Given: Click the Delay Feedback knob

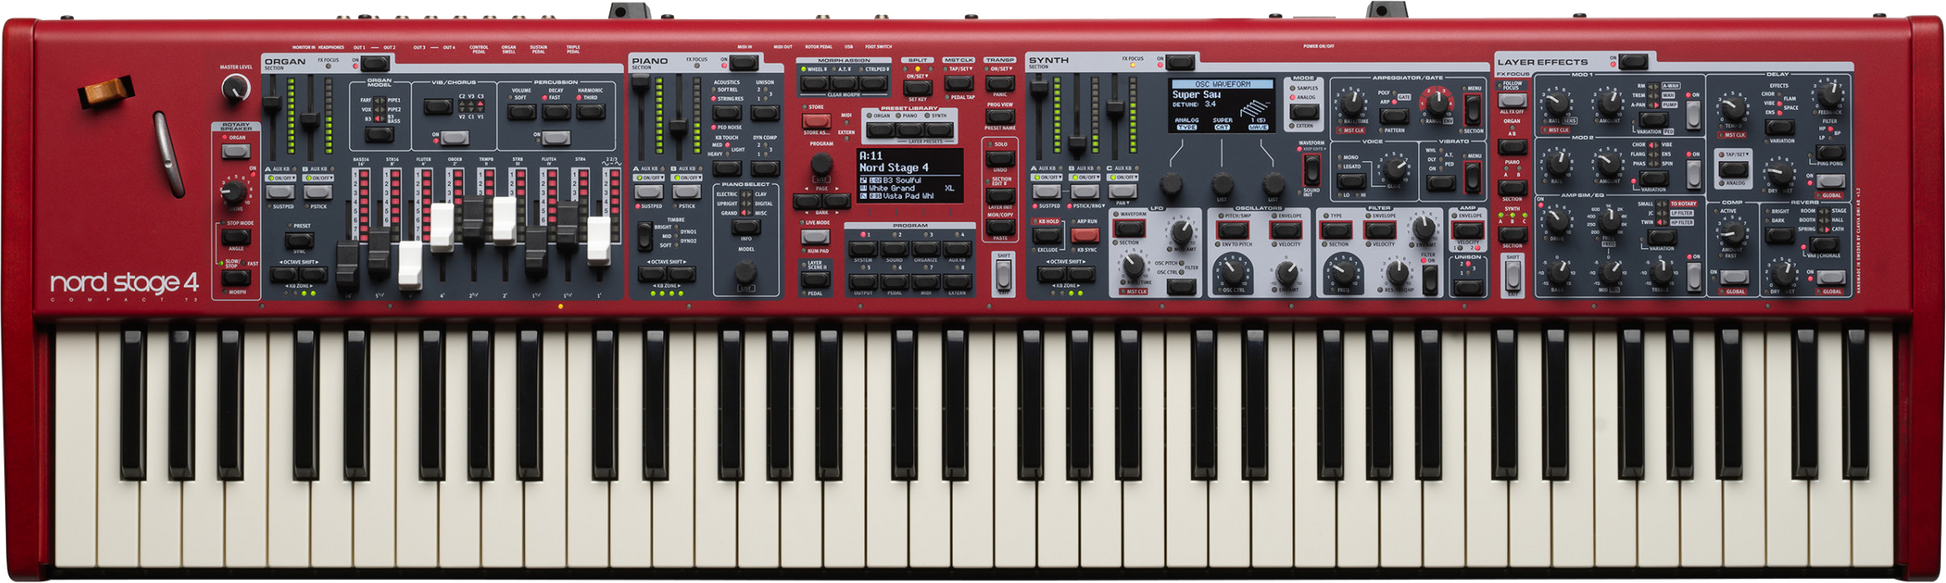Looking at the screenshot, I should 1828,97.
